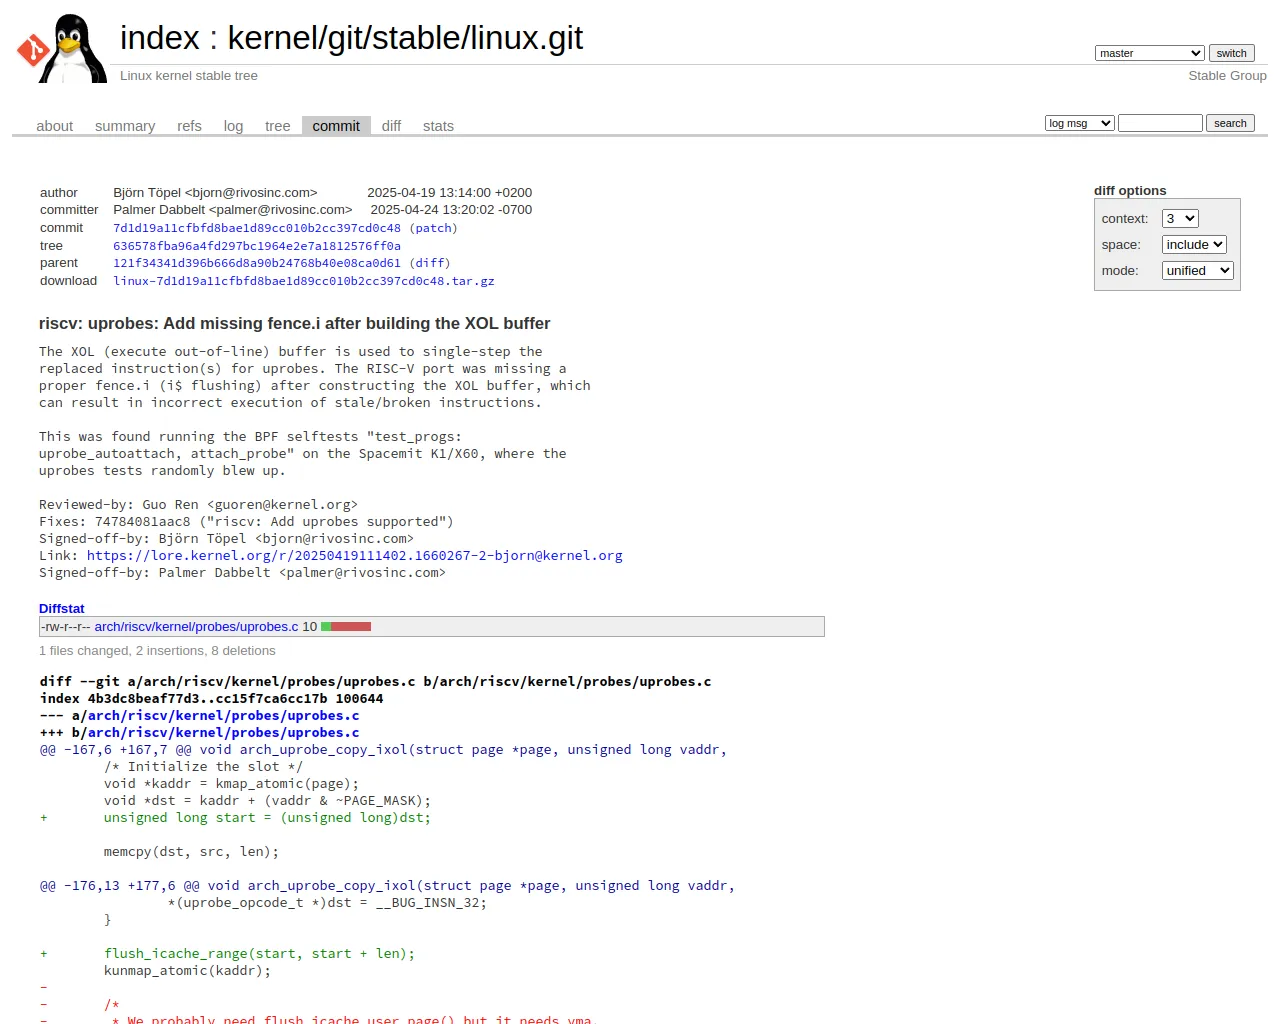The width and height of the screenshot is (1280, 1024).
Task: Click the diffstat insertion/deletion bar
Action: [346, 626]
